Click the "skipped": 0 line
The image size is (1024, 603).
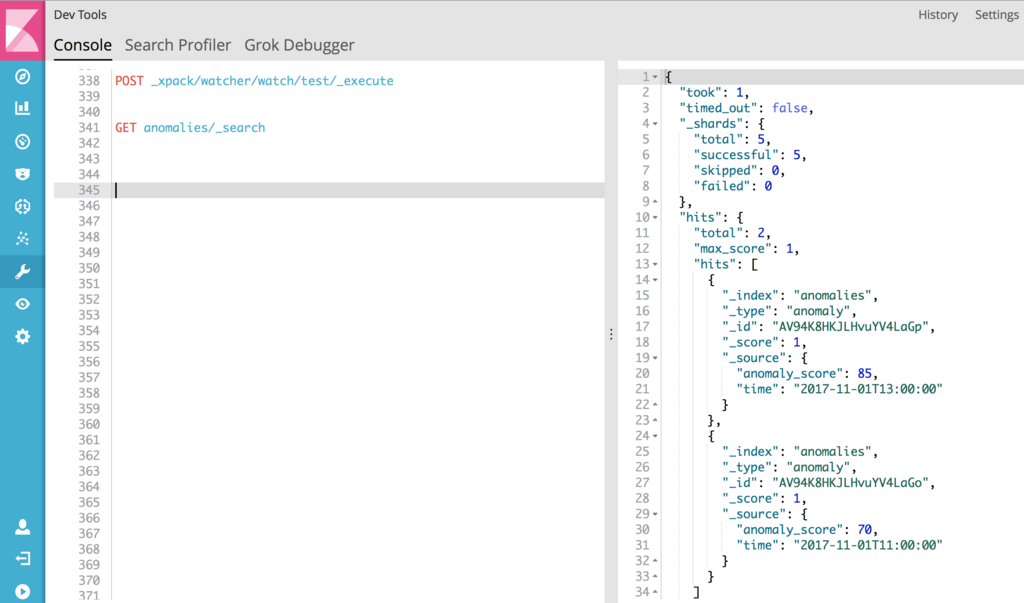pyautogui.click(x=739, y=171)
